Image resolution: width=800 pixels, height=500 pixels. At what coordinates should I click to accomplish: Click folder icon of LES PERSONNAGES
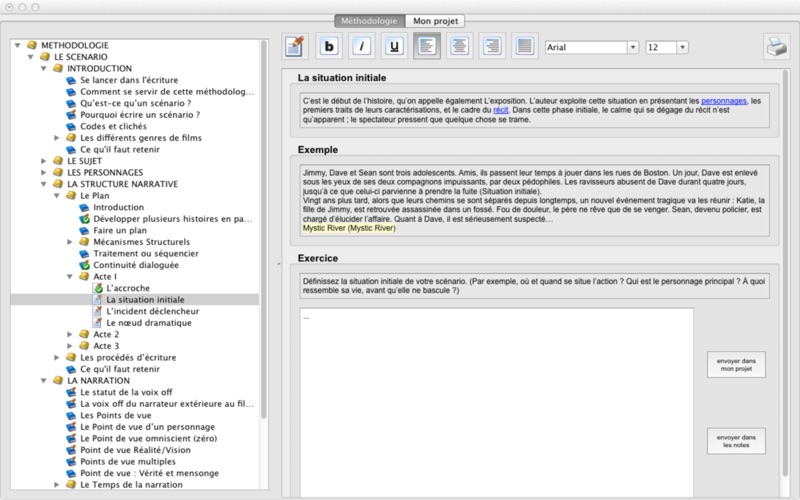[x=58, y=172]
